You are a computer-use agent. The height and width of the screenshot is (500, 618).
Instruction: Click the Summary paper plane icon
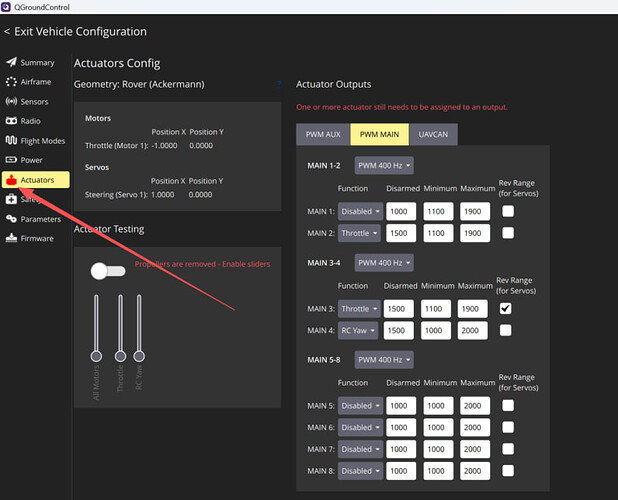pos(11,62)
